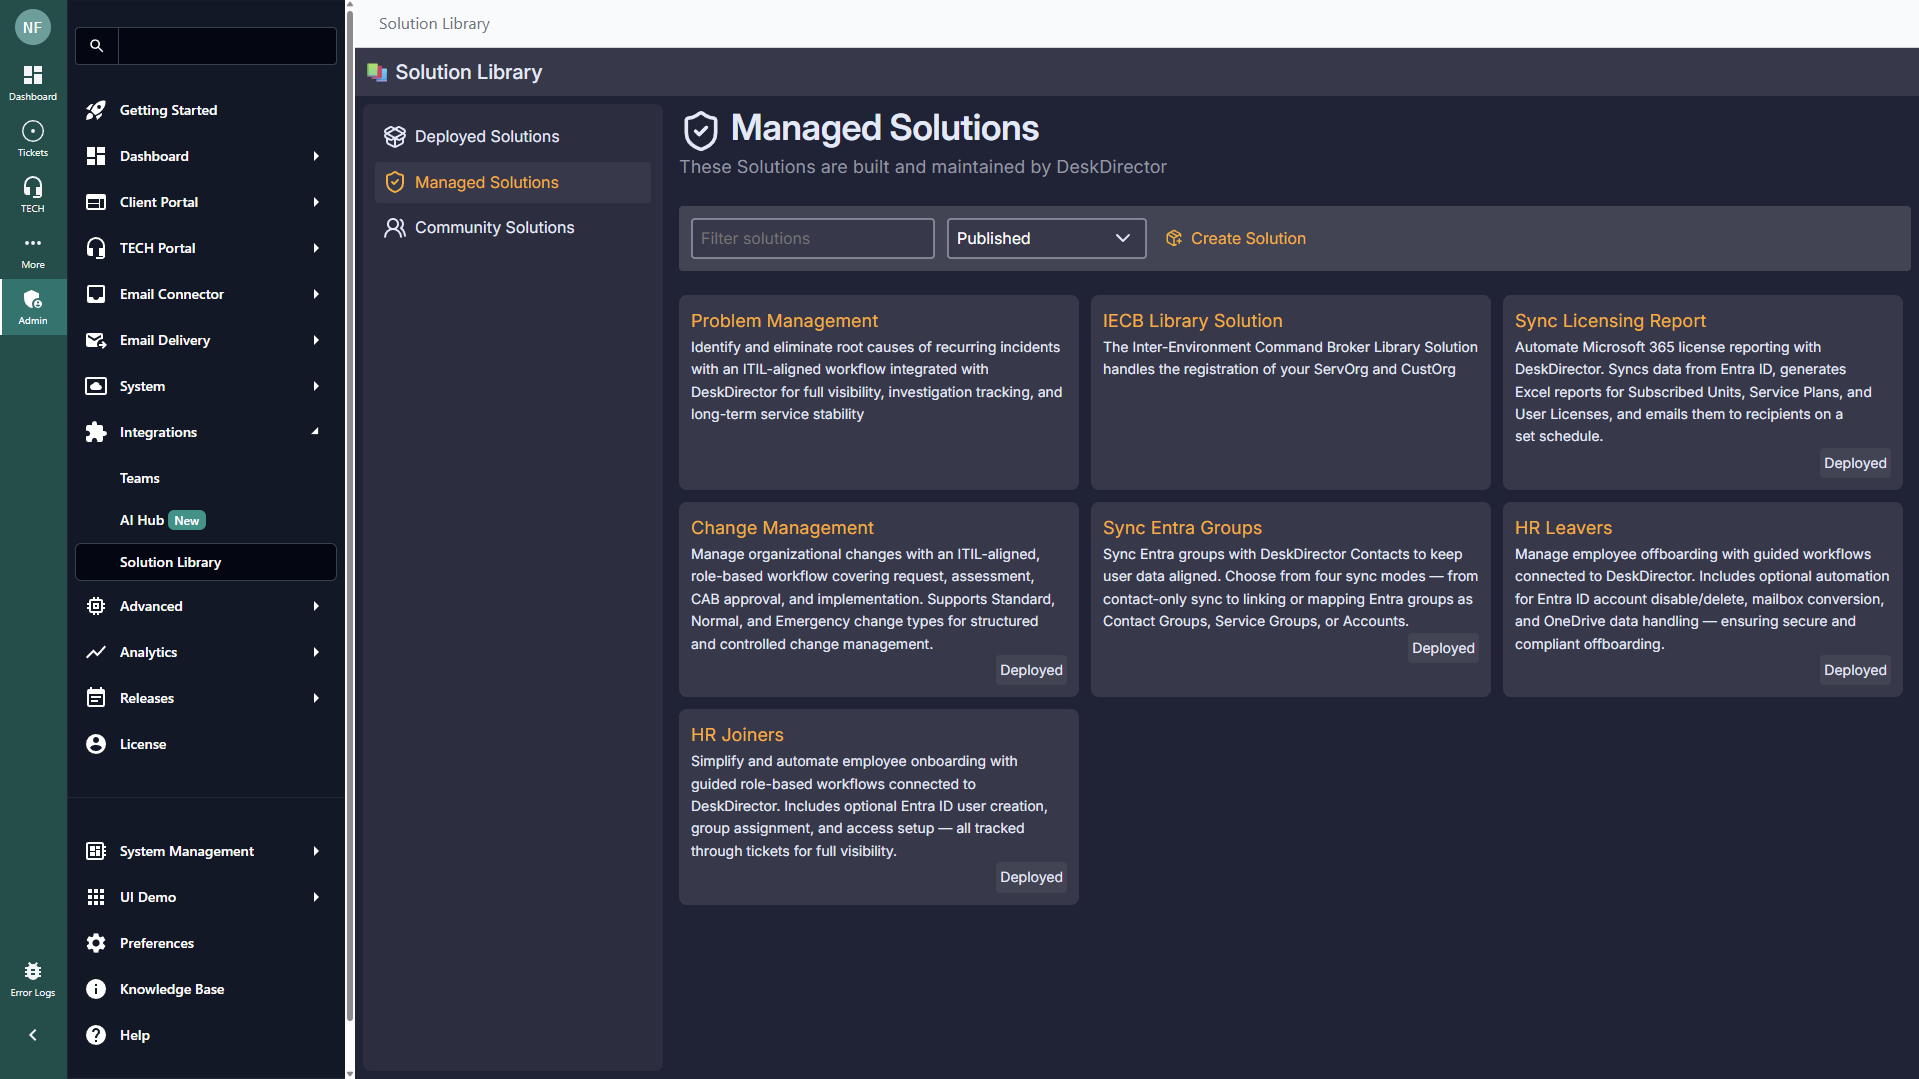Click the TECH headset rail icon
This screenshot has width=1919, height=1079.
tap(33, 194)
